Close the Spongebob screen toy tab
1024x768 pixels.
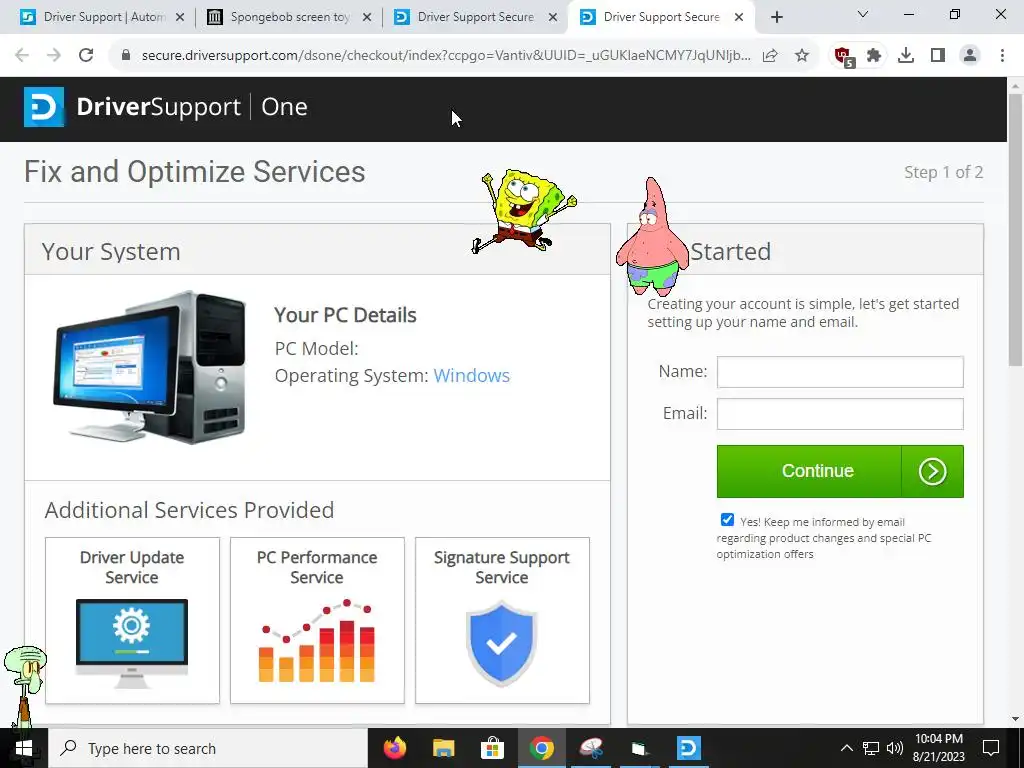(367, 17)
